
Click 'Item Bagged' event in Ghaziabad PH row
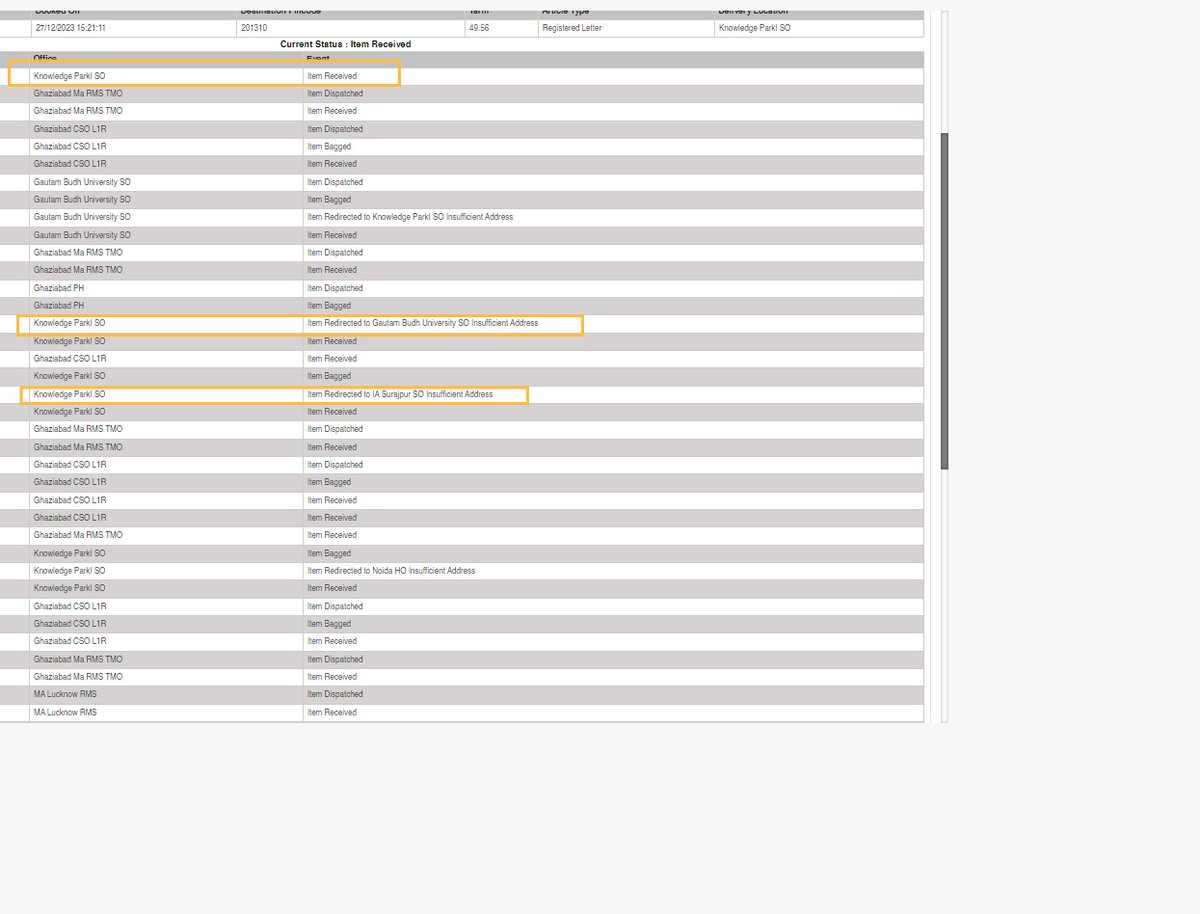click(329, 305)
